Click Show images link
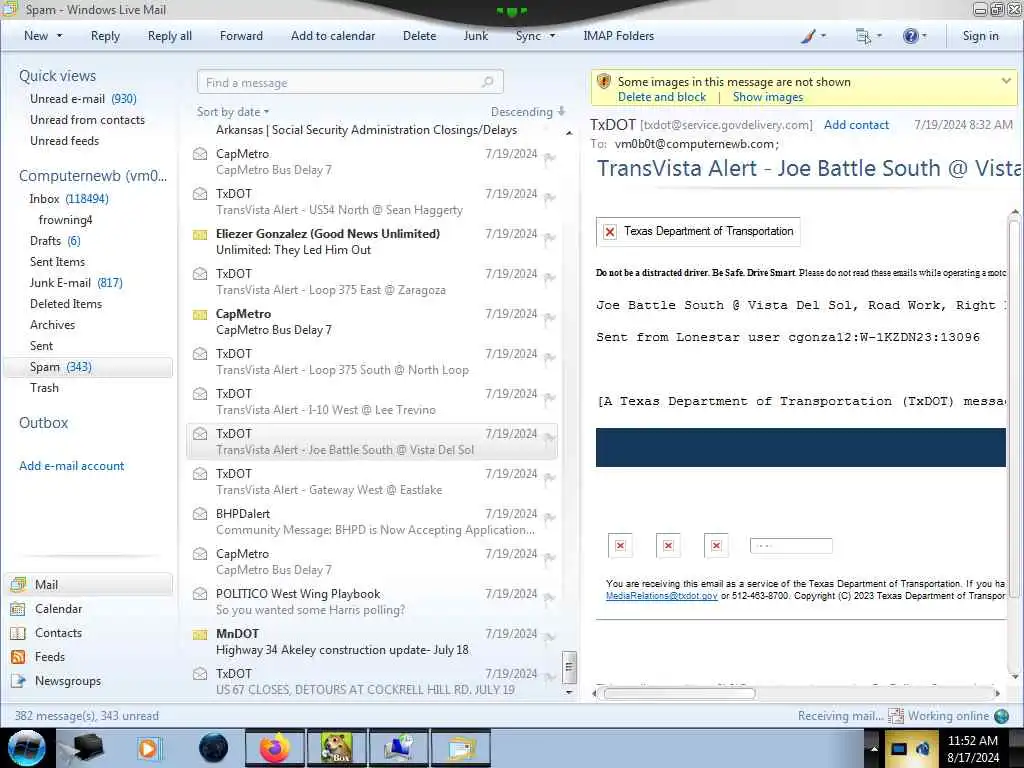The height and width of the screenshot is (768, 1024). [x=767, y=97]
